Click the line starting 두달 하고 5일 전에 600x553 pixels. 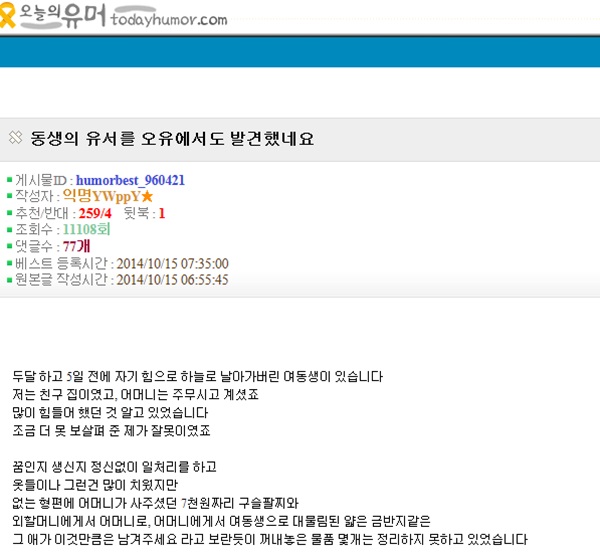(x=197, y=377)
